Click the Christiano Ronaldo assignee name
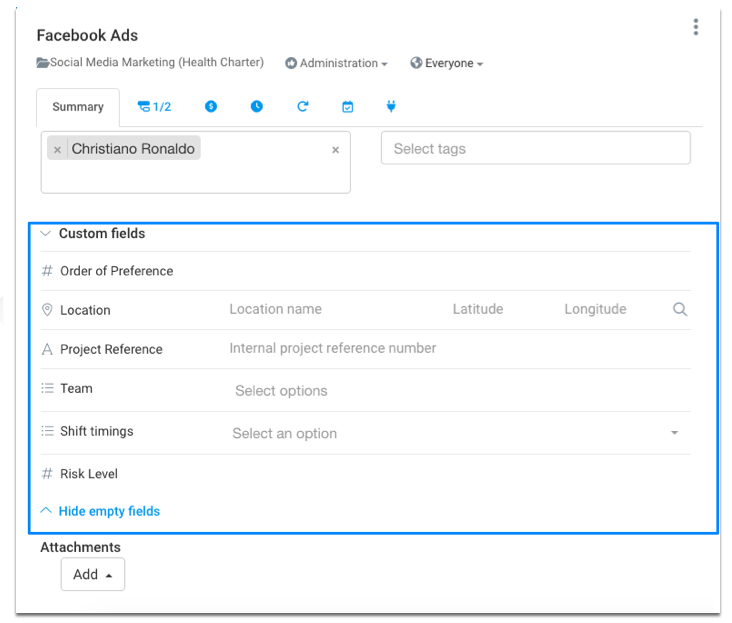 pyautogui.click(x=133, y=148)
